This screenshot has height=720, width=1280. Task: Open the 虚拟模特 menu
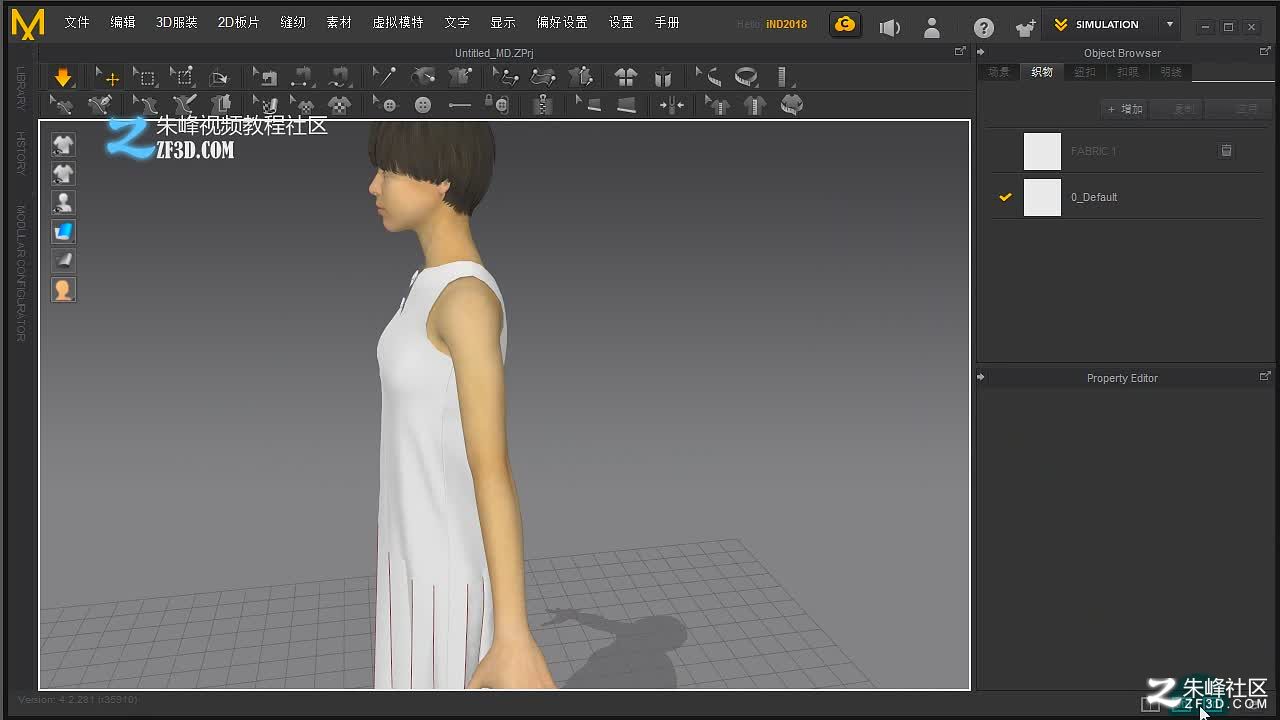398,23
